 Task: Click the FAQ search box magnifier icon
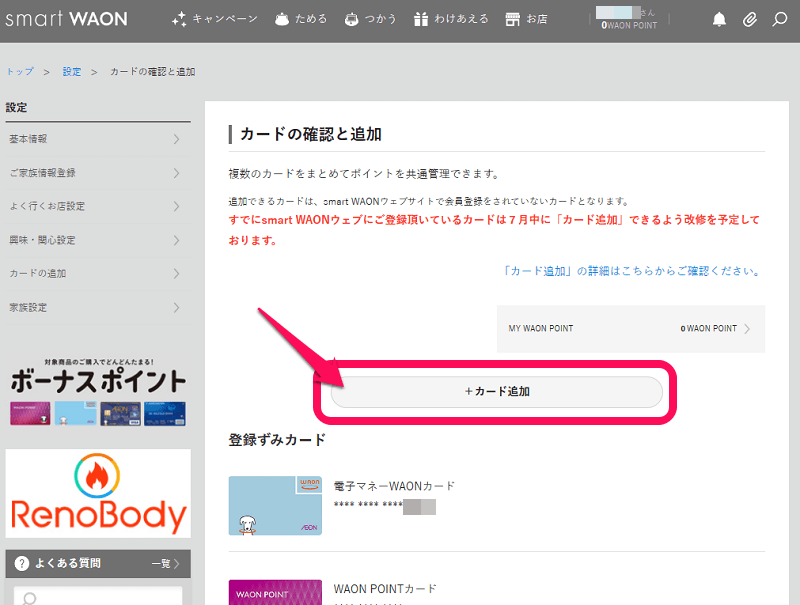pyautogui.click(x=30, y=598)
